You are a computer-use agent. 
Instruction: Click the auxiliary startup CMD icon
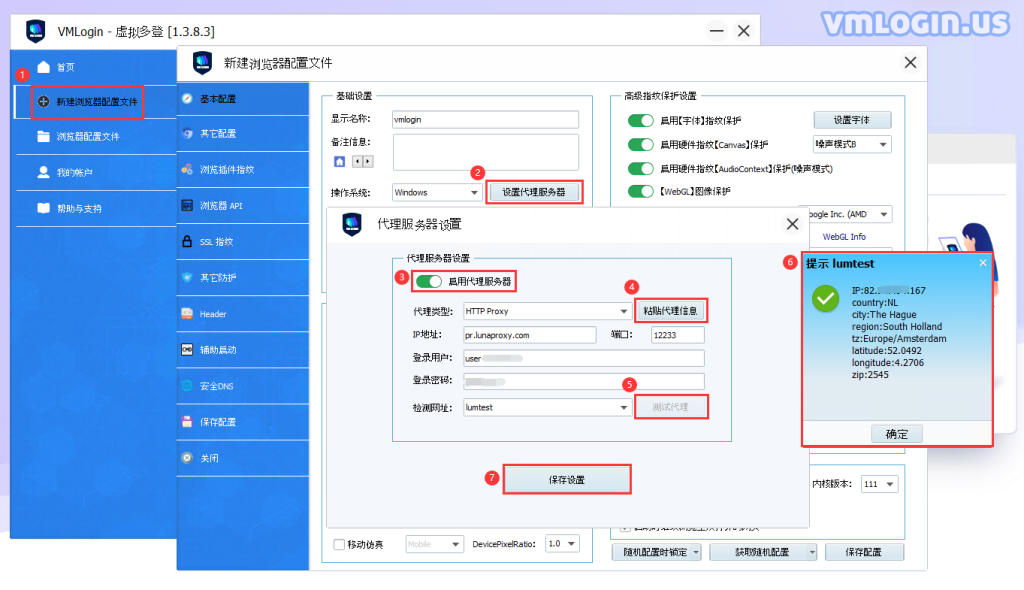pos(187,350)
